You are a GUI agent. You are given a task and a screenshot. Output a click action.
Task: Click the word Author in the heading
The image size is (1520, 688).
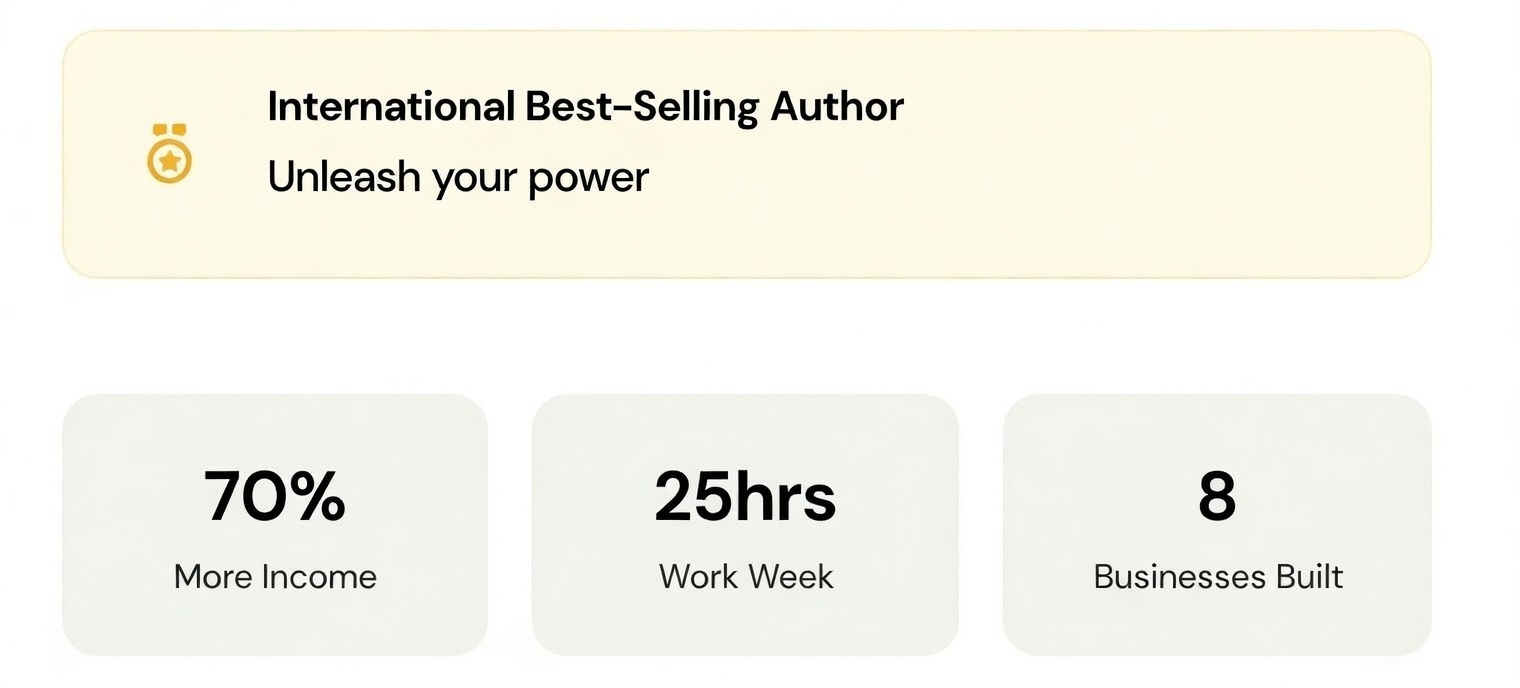pyautogui.click(x=837, y=106)
